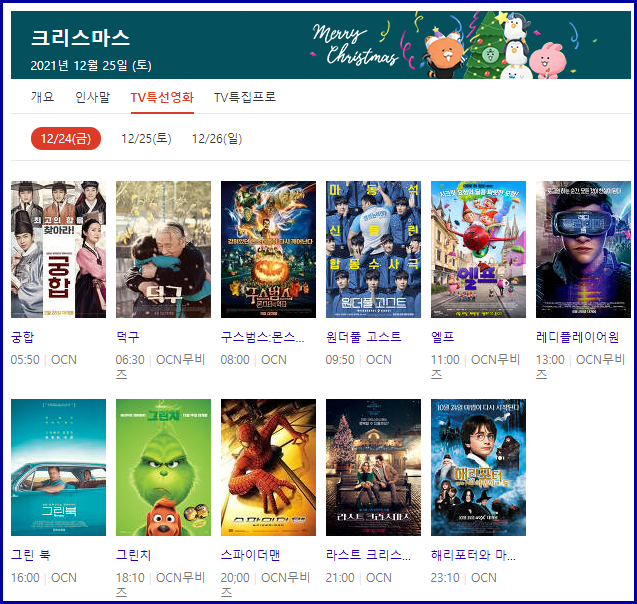Click the 06:30 OCN무비즈 schedule text
This screenshot has width=637, height=604.
tap(160, 366)
